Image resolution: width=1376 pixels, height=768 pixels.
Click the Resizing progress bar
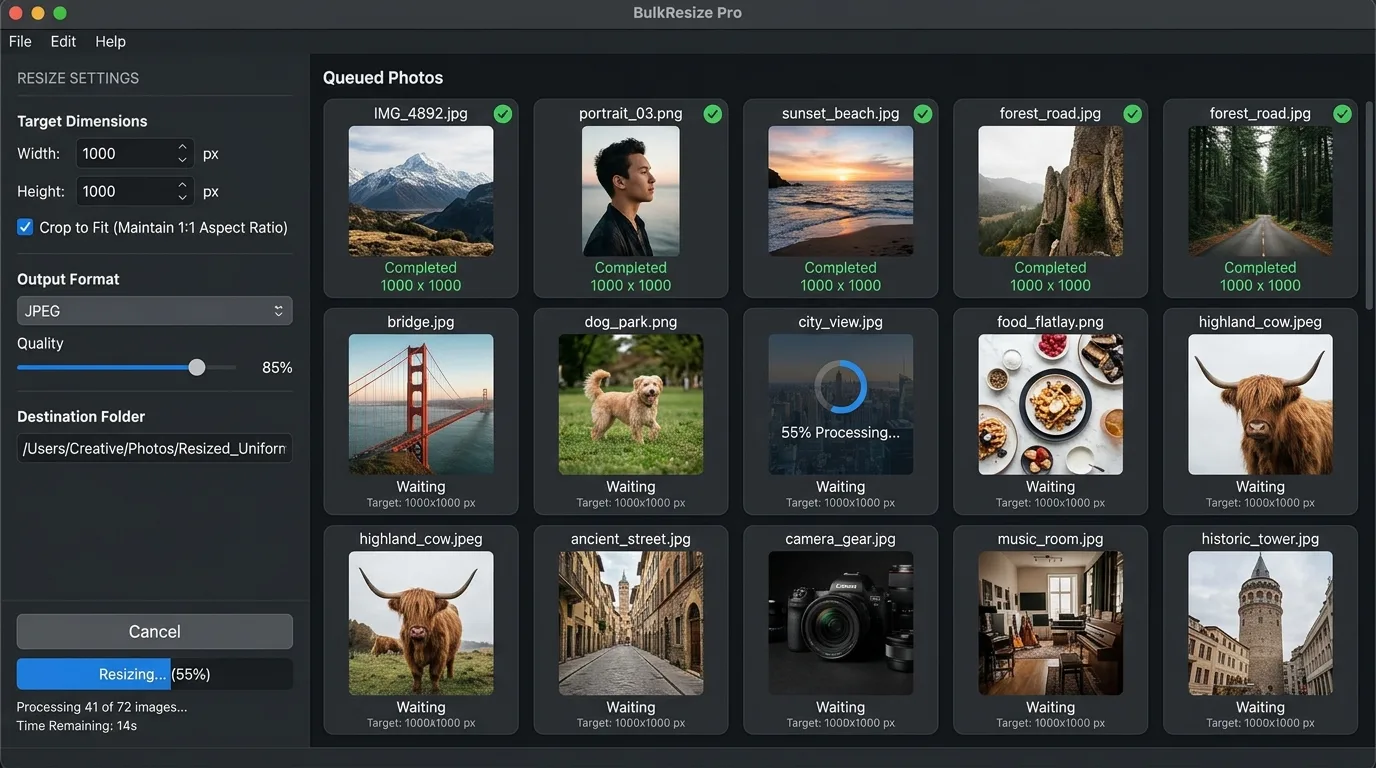[x=154, y=674]
